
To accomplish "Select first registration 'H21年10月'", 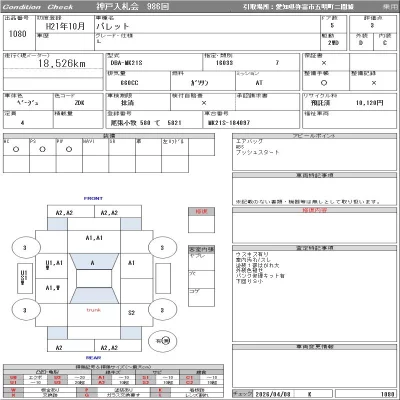I will coord(65,26).
